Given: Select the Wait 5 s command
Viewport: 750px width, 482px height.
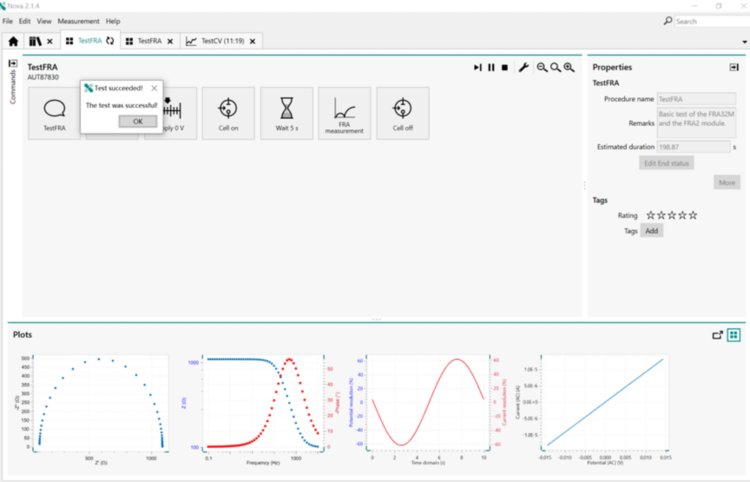Looking at the screenshot, I should coord(286,112).
